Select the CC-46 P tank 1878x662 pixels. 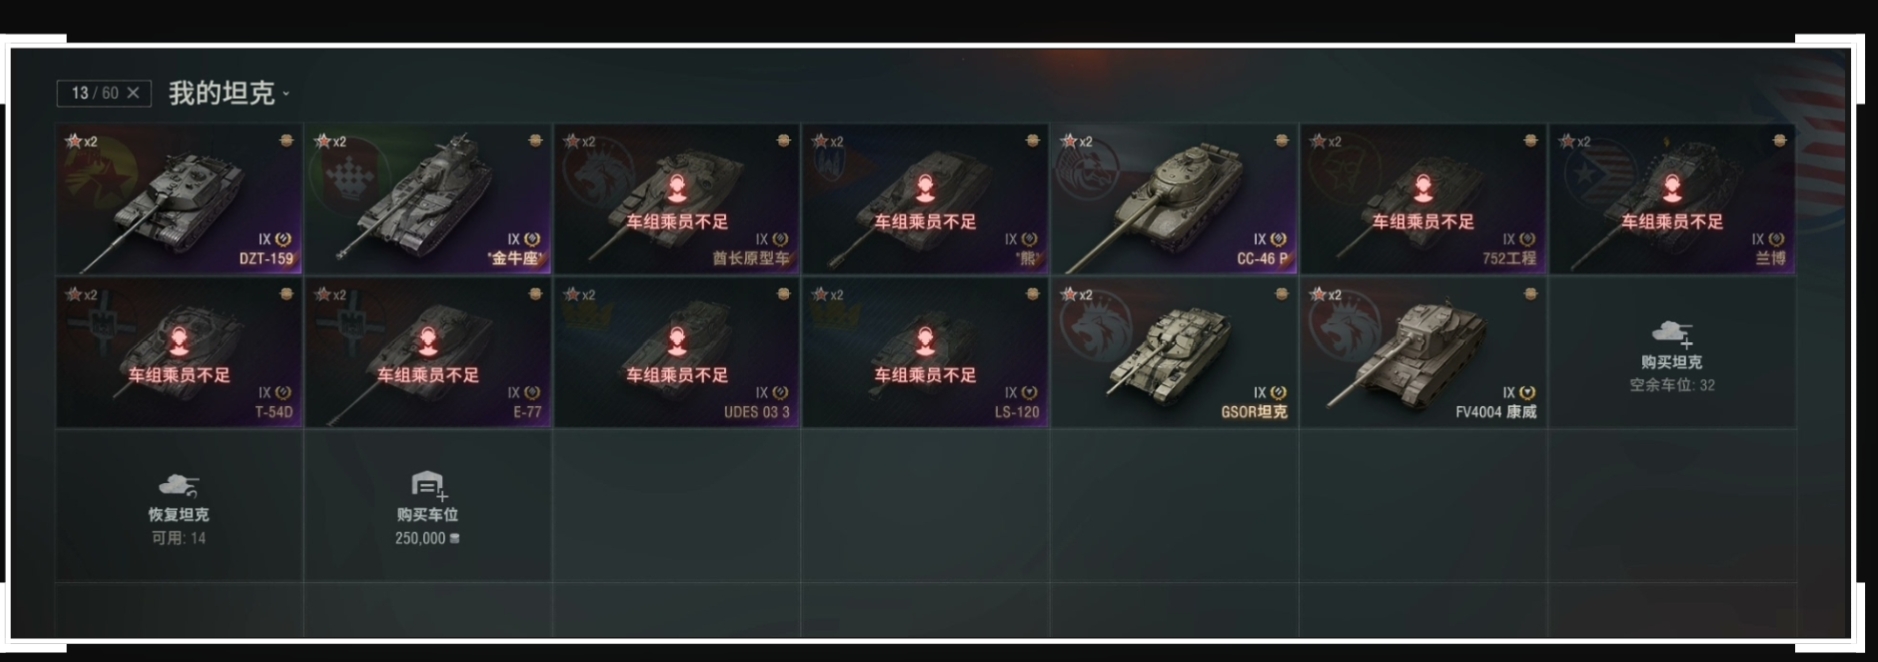[1174, 199]
